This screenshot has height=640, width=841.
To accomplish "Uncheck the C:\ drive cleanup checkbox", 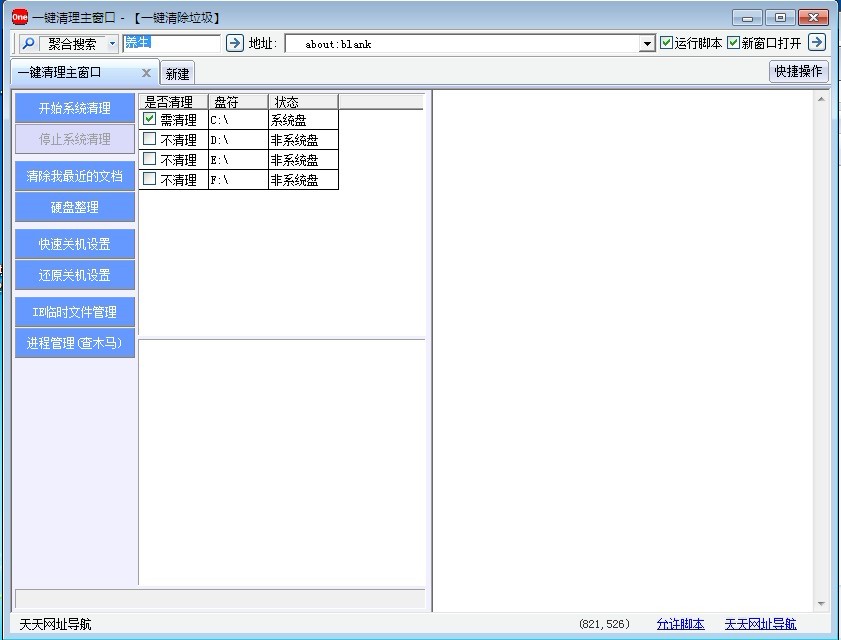I will point(150,119).
